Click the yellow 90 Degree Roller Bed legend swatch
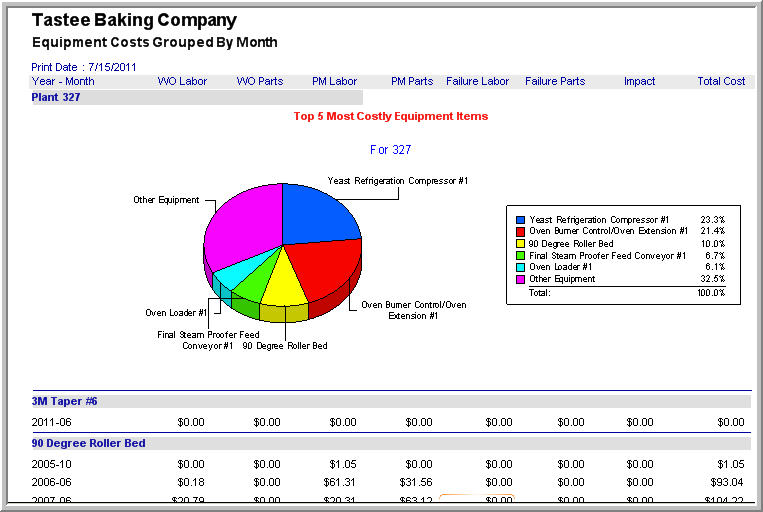The image size is (763, 512). point(520,243)
